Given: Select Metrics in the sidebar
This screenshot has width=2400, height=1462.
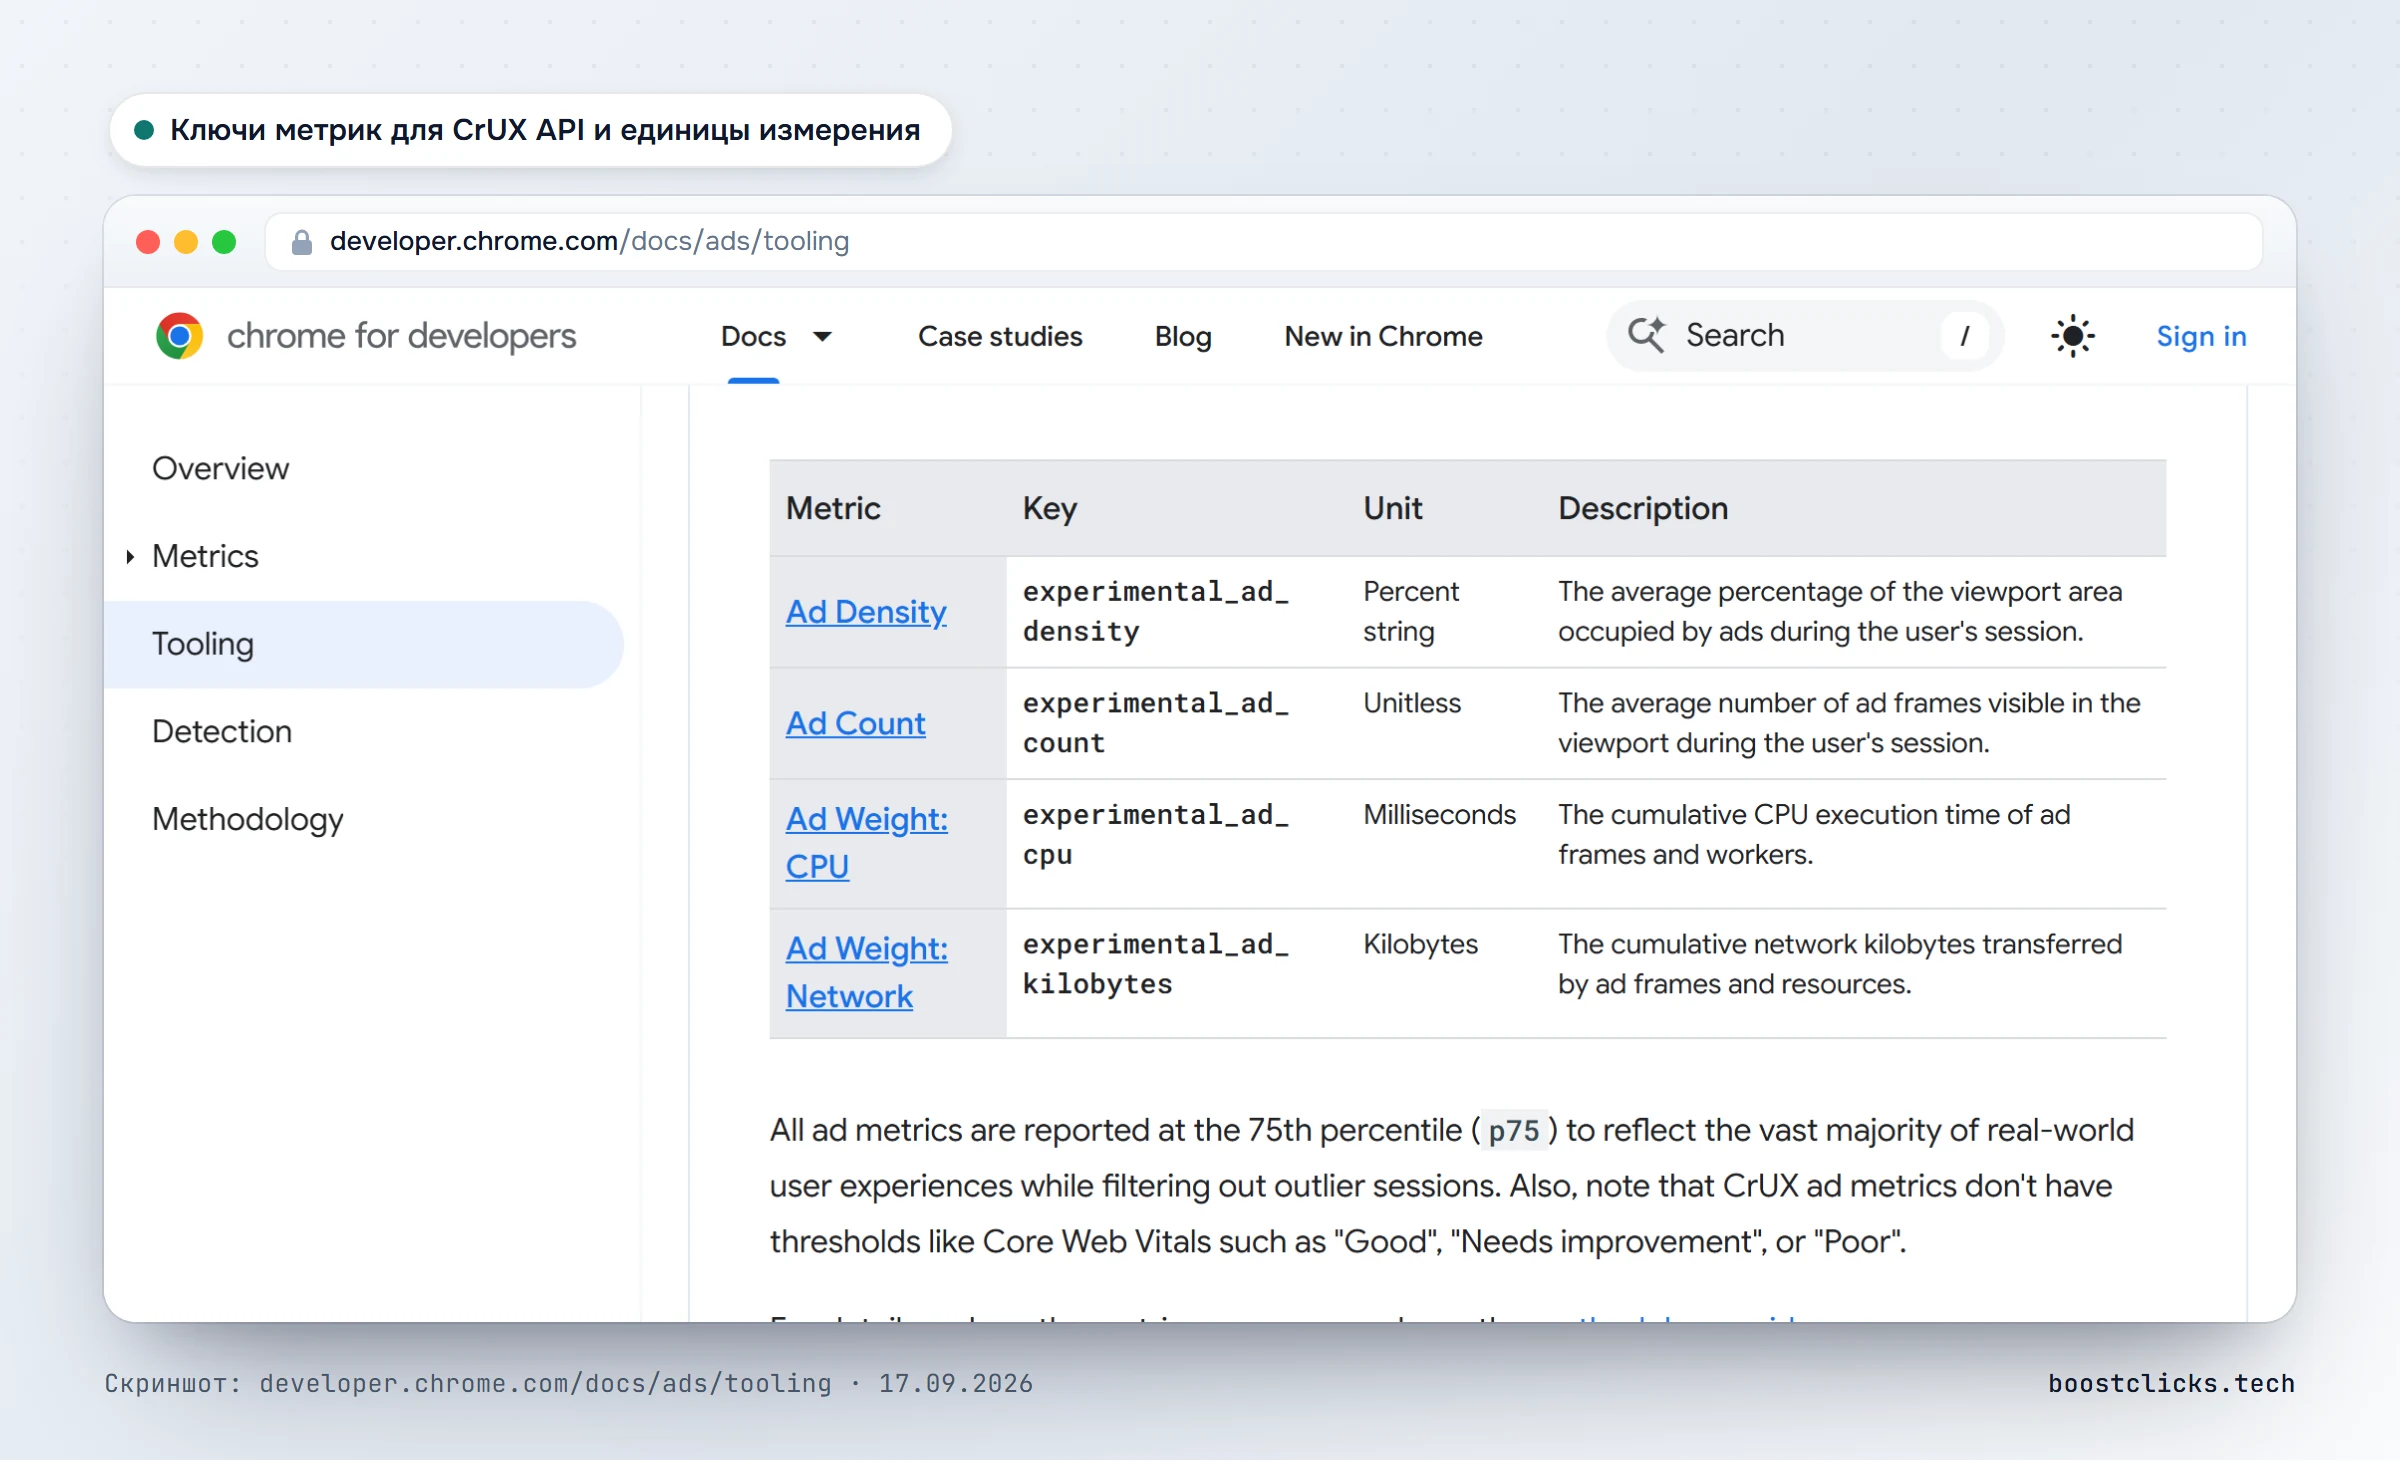Looking at the screenshot, I should (205, 557).
